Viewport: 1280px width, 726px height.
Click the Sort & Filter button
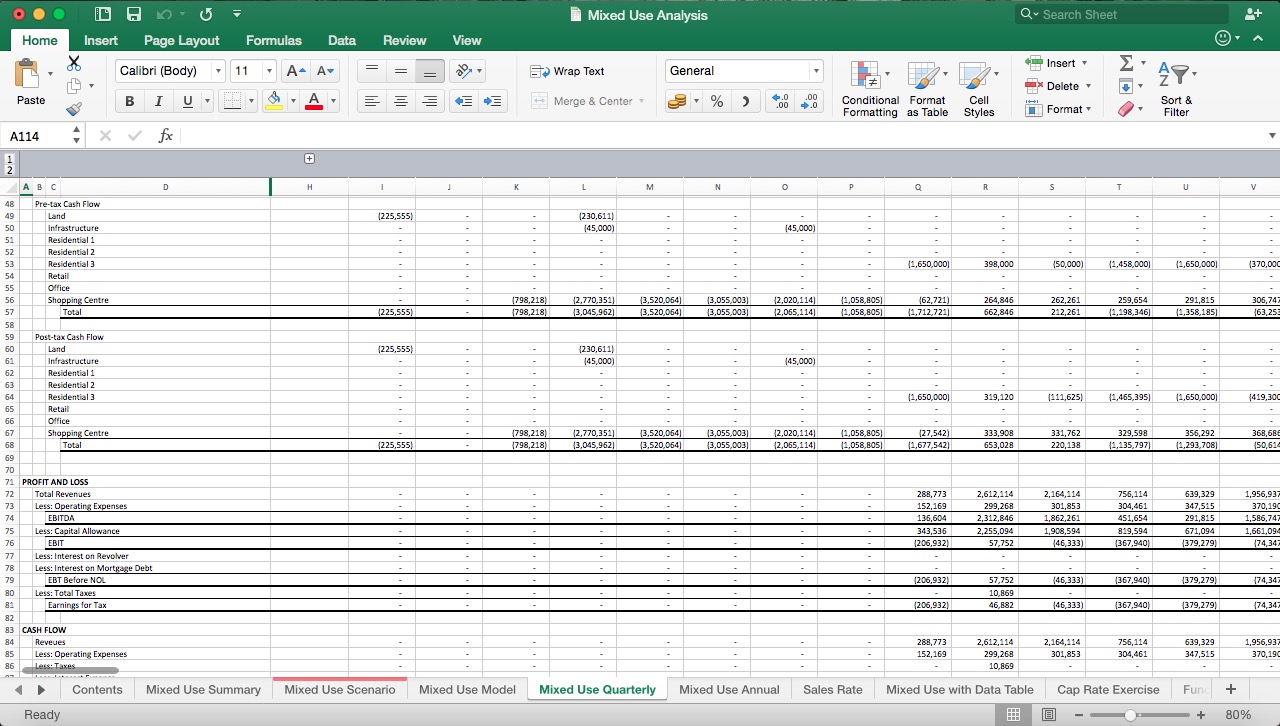[x=1176, y=88]
